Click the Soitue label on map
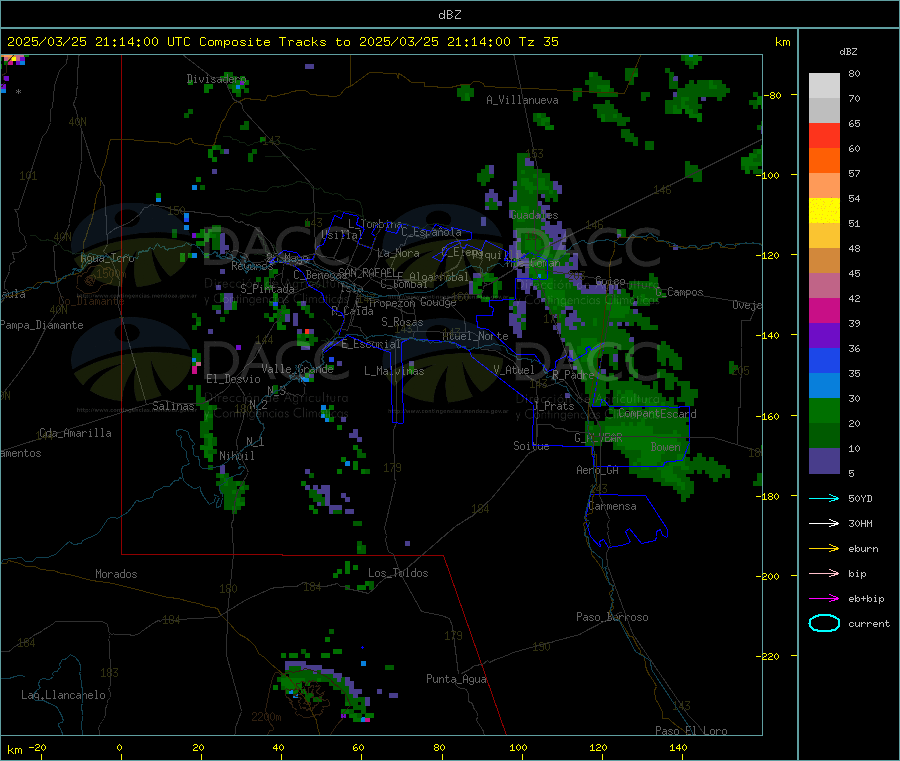The height and width of the screenshot is (761, 900). [531, 446]
